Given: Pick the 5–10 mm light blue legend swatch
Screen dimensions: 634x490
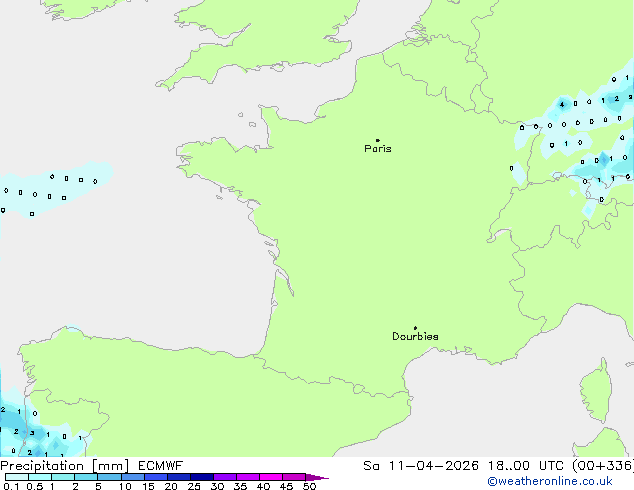Looking at the screenshot, I should (109, 477).
